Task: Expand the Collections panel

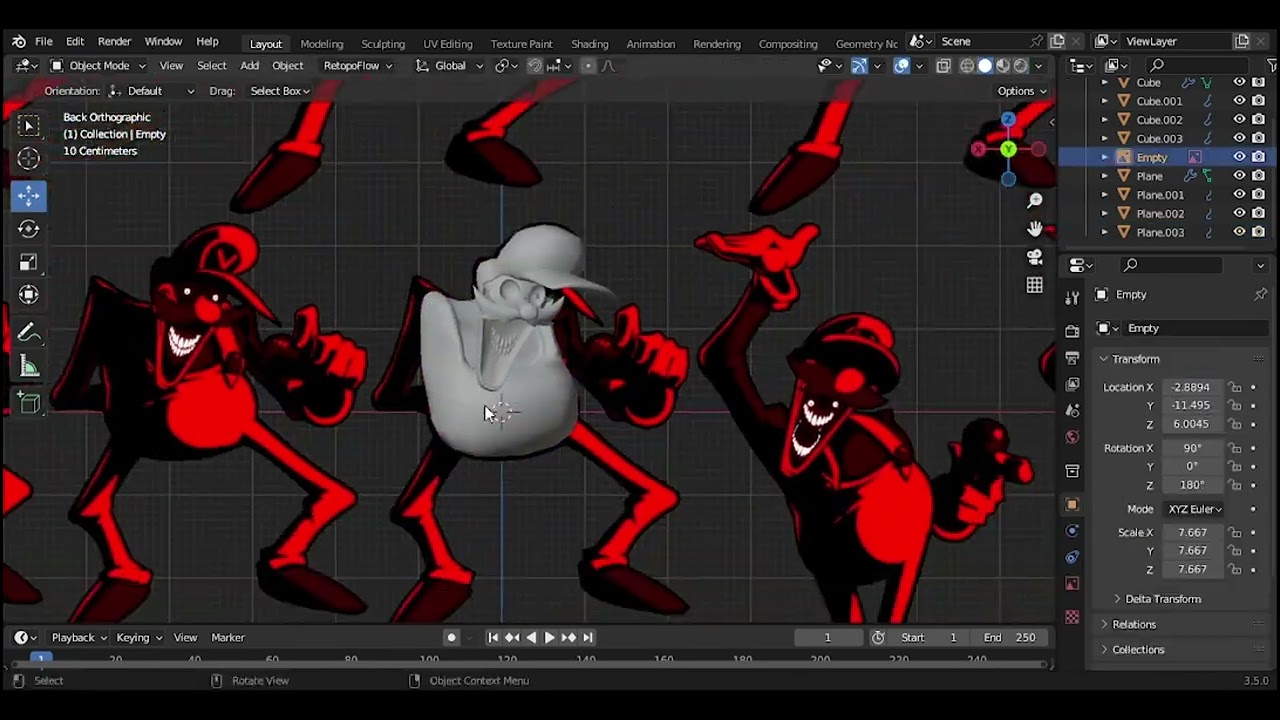Action: (1137, 650)
